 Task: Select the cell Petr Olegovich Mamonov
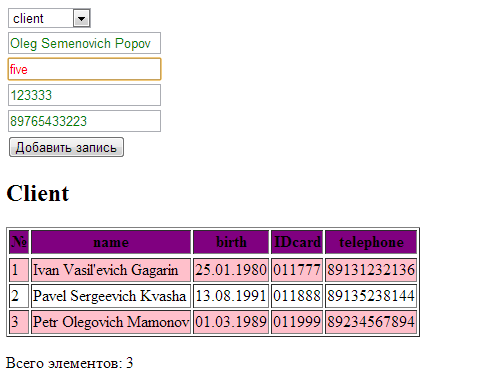point(111,322)
